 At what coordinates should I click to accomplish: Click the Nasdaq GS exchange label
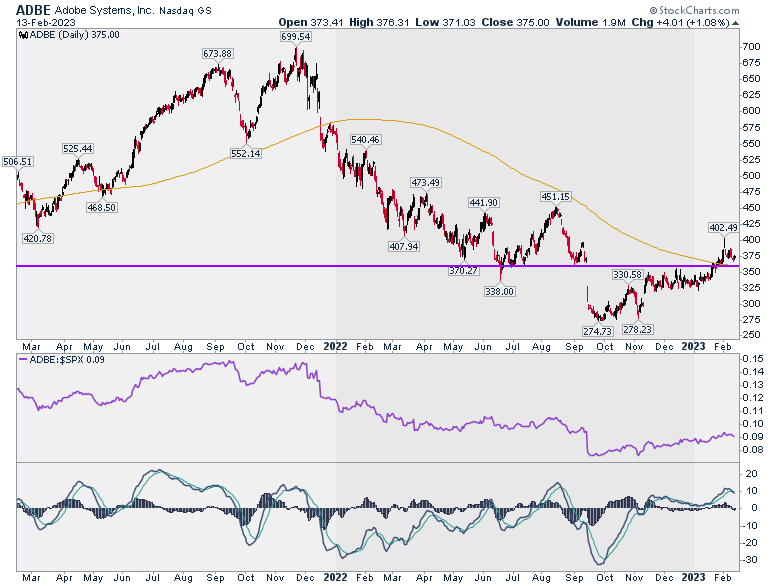click(185, 10)
